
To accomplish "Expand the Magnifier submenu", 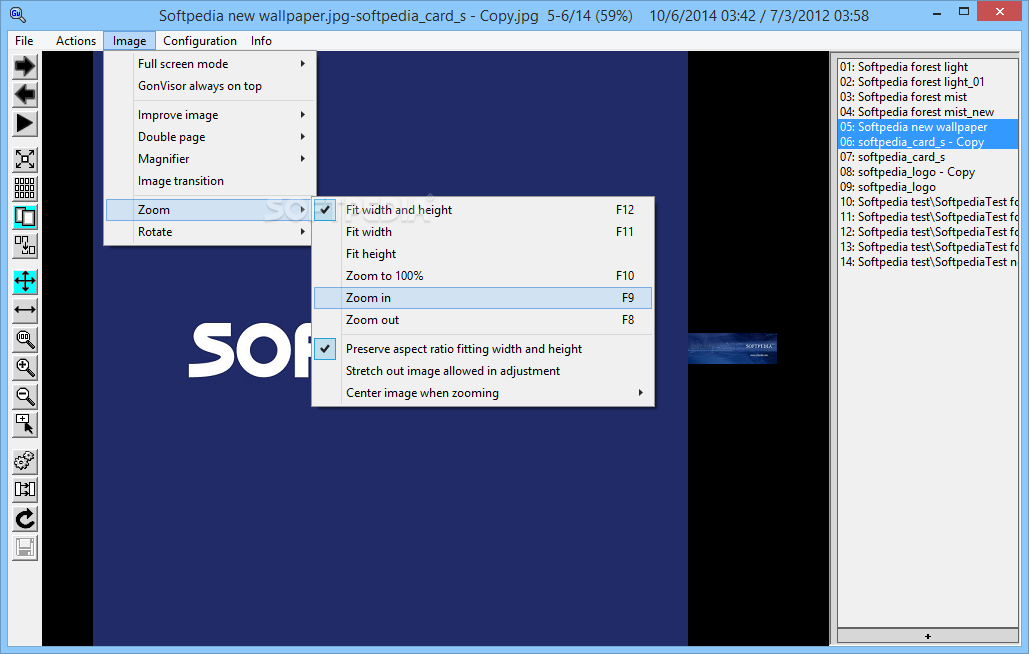I will click(210, 159).
